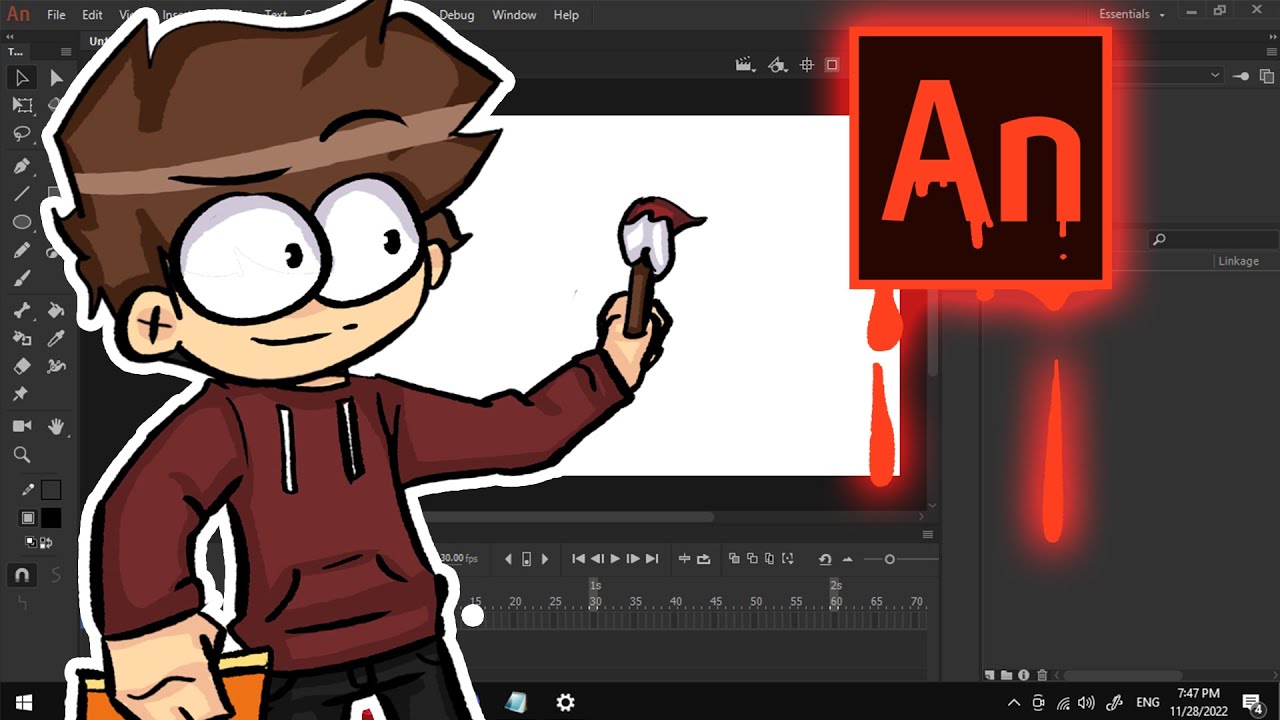Click New Library Panel icon
Viewport: 1280px width, 720px height.
pyautogui.click(x=1267, y=76)
